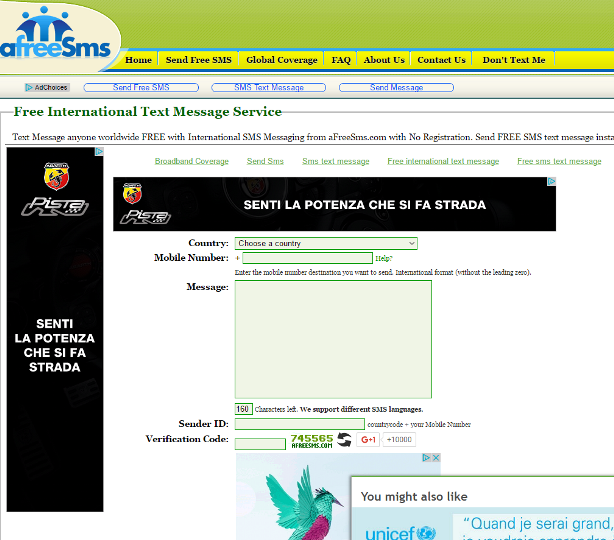Click ad options icon on left sidebar ad
The image size is (614, 540).
(x=99, y=152)
